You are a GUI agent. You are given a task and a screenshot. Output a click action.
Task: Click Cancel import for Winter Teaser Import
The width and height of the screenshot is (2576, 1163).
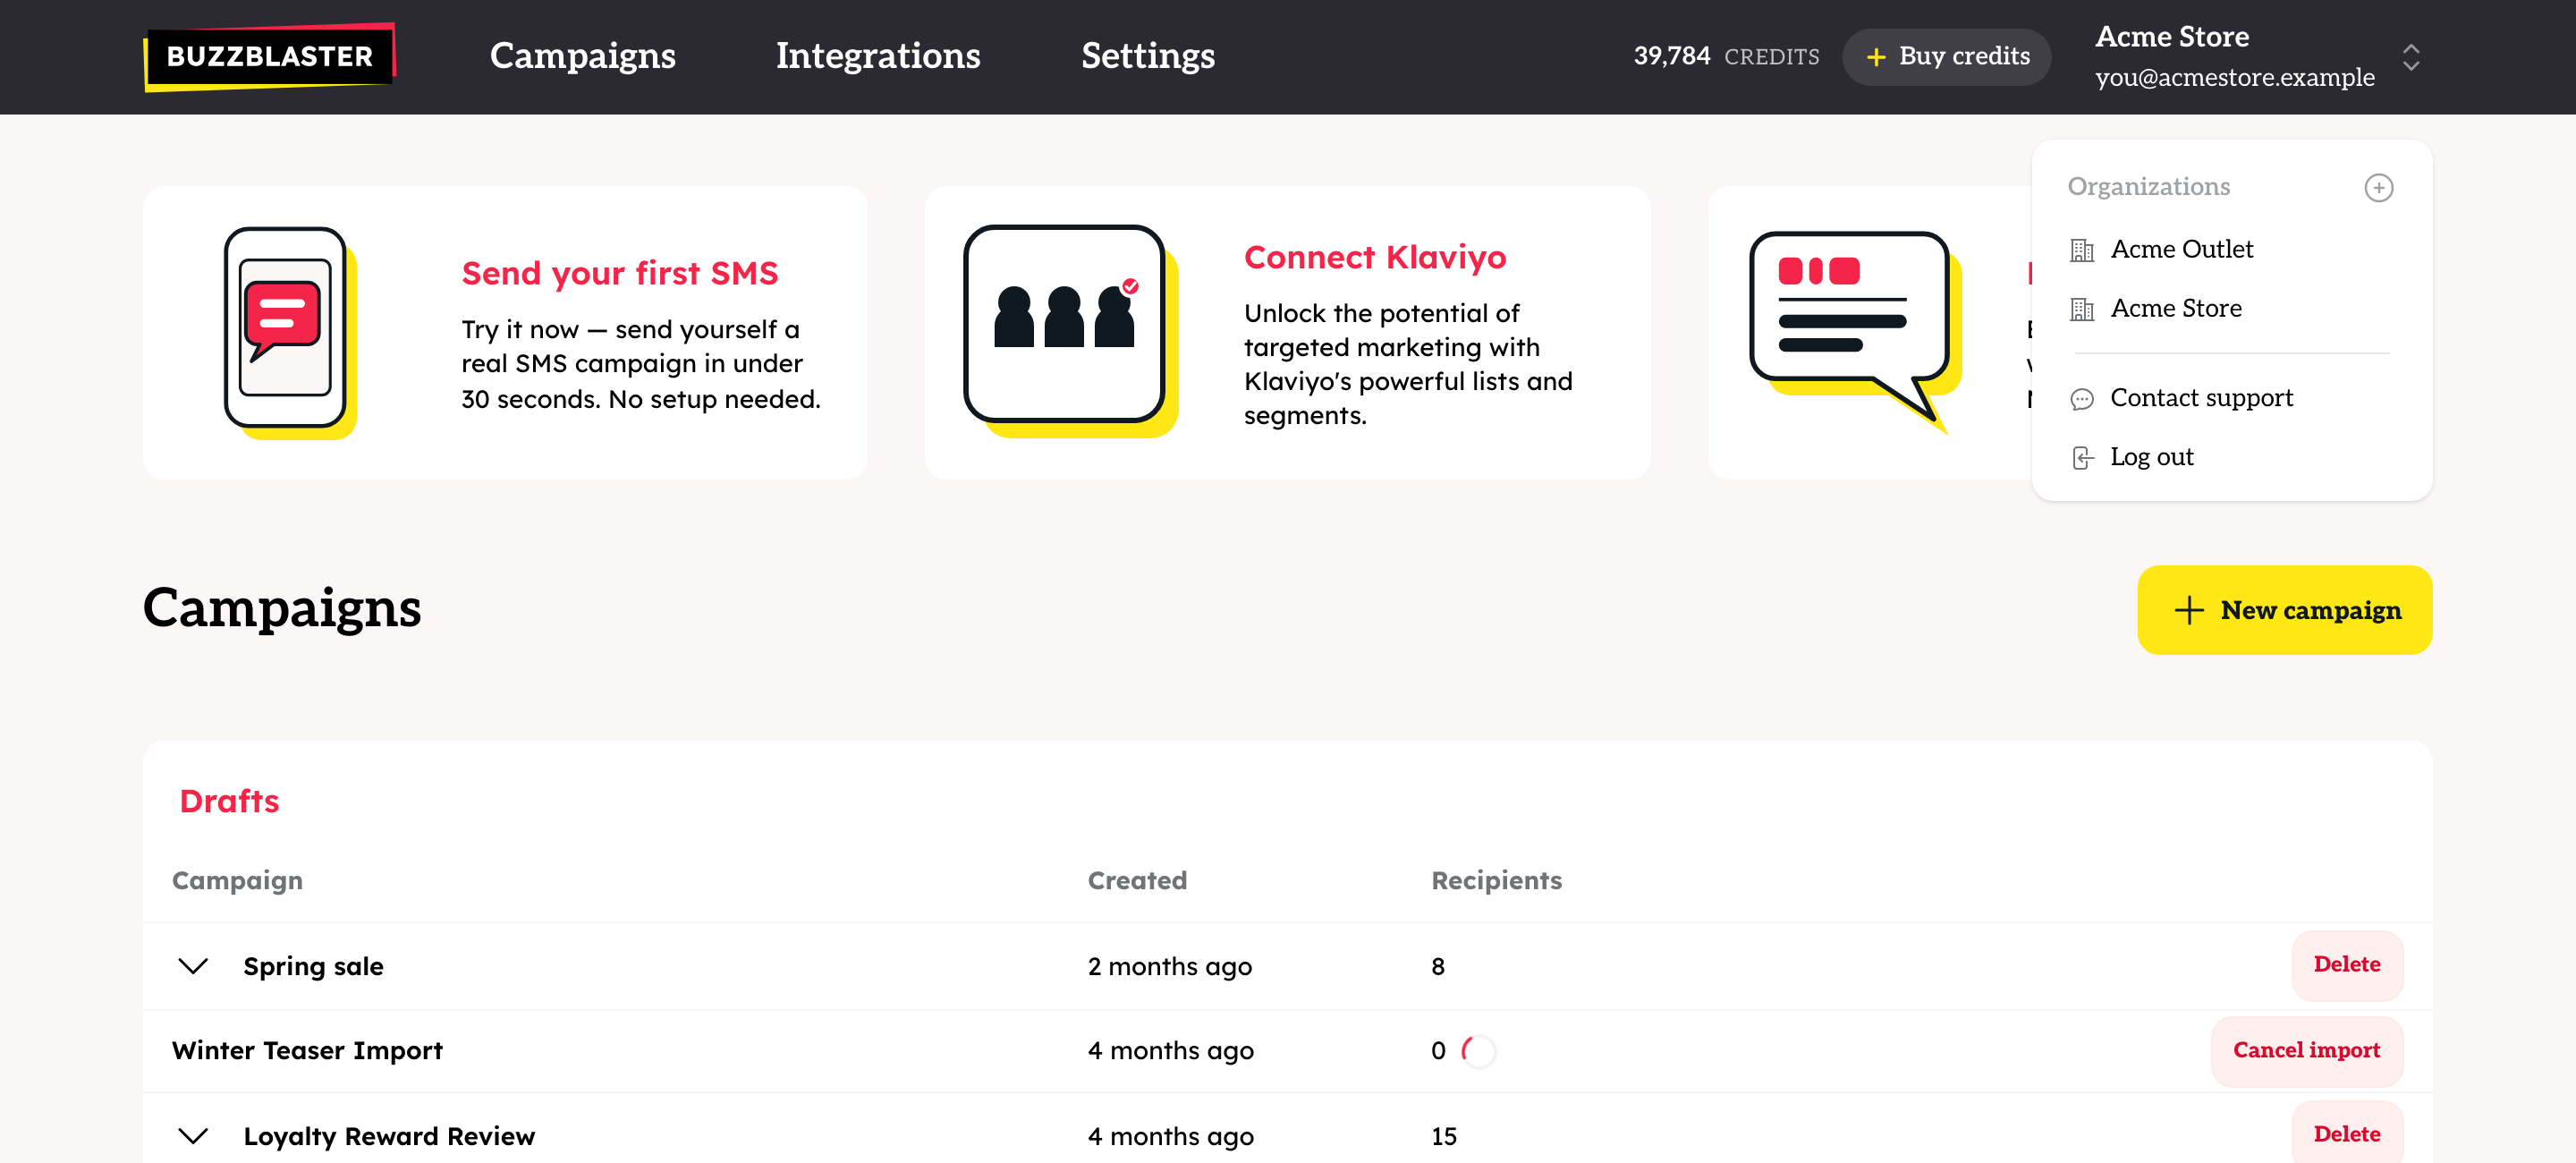[x=2306, y=1050]
